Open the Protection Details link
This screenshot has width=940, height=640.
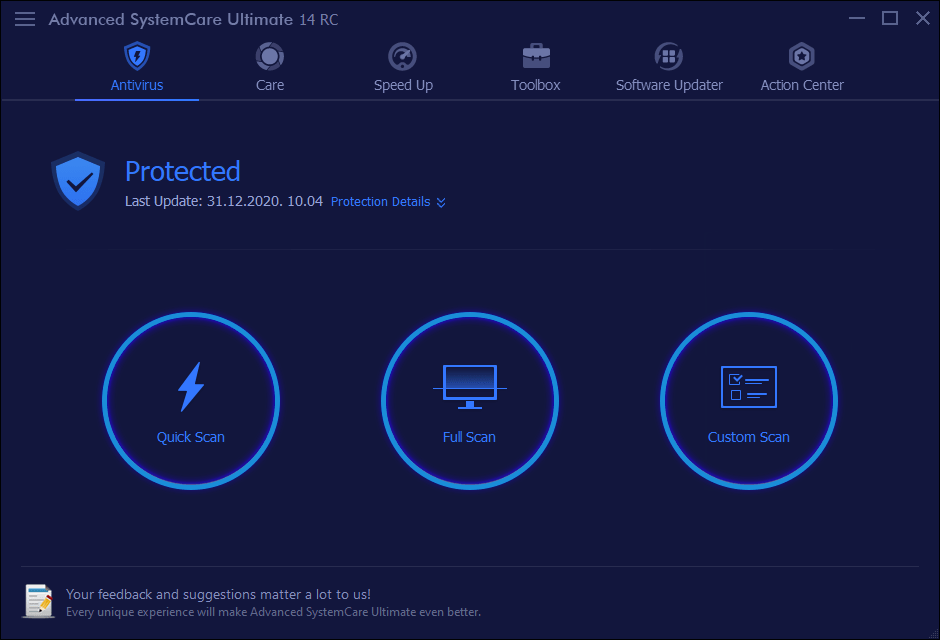[381, 202]
